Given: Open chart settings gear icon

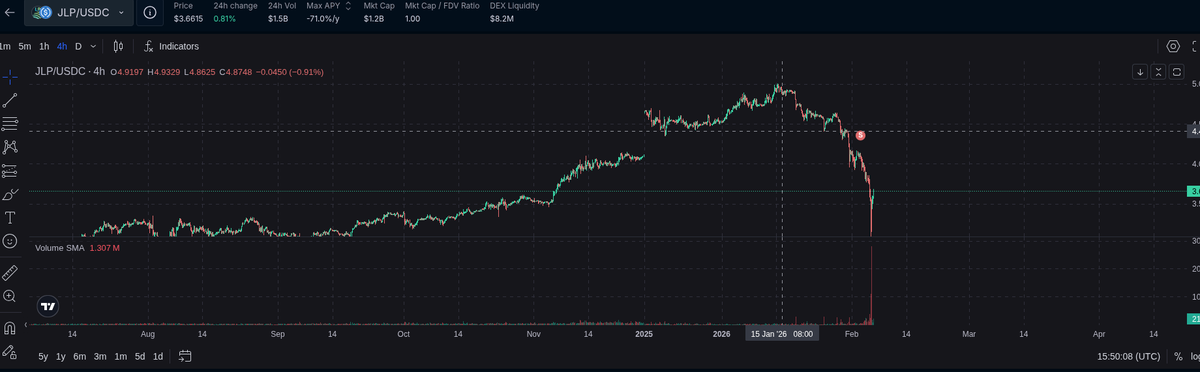Looking at the screenshot, I should click(x=1173, y=46).
